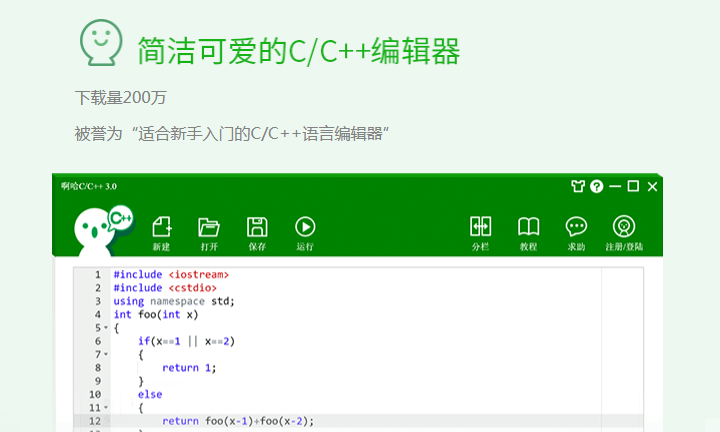Close the 啊哈C/C++ window
Viewport: 720px width, 432px height.
652,186
